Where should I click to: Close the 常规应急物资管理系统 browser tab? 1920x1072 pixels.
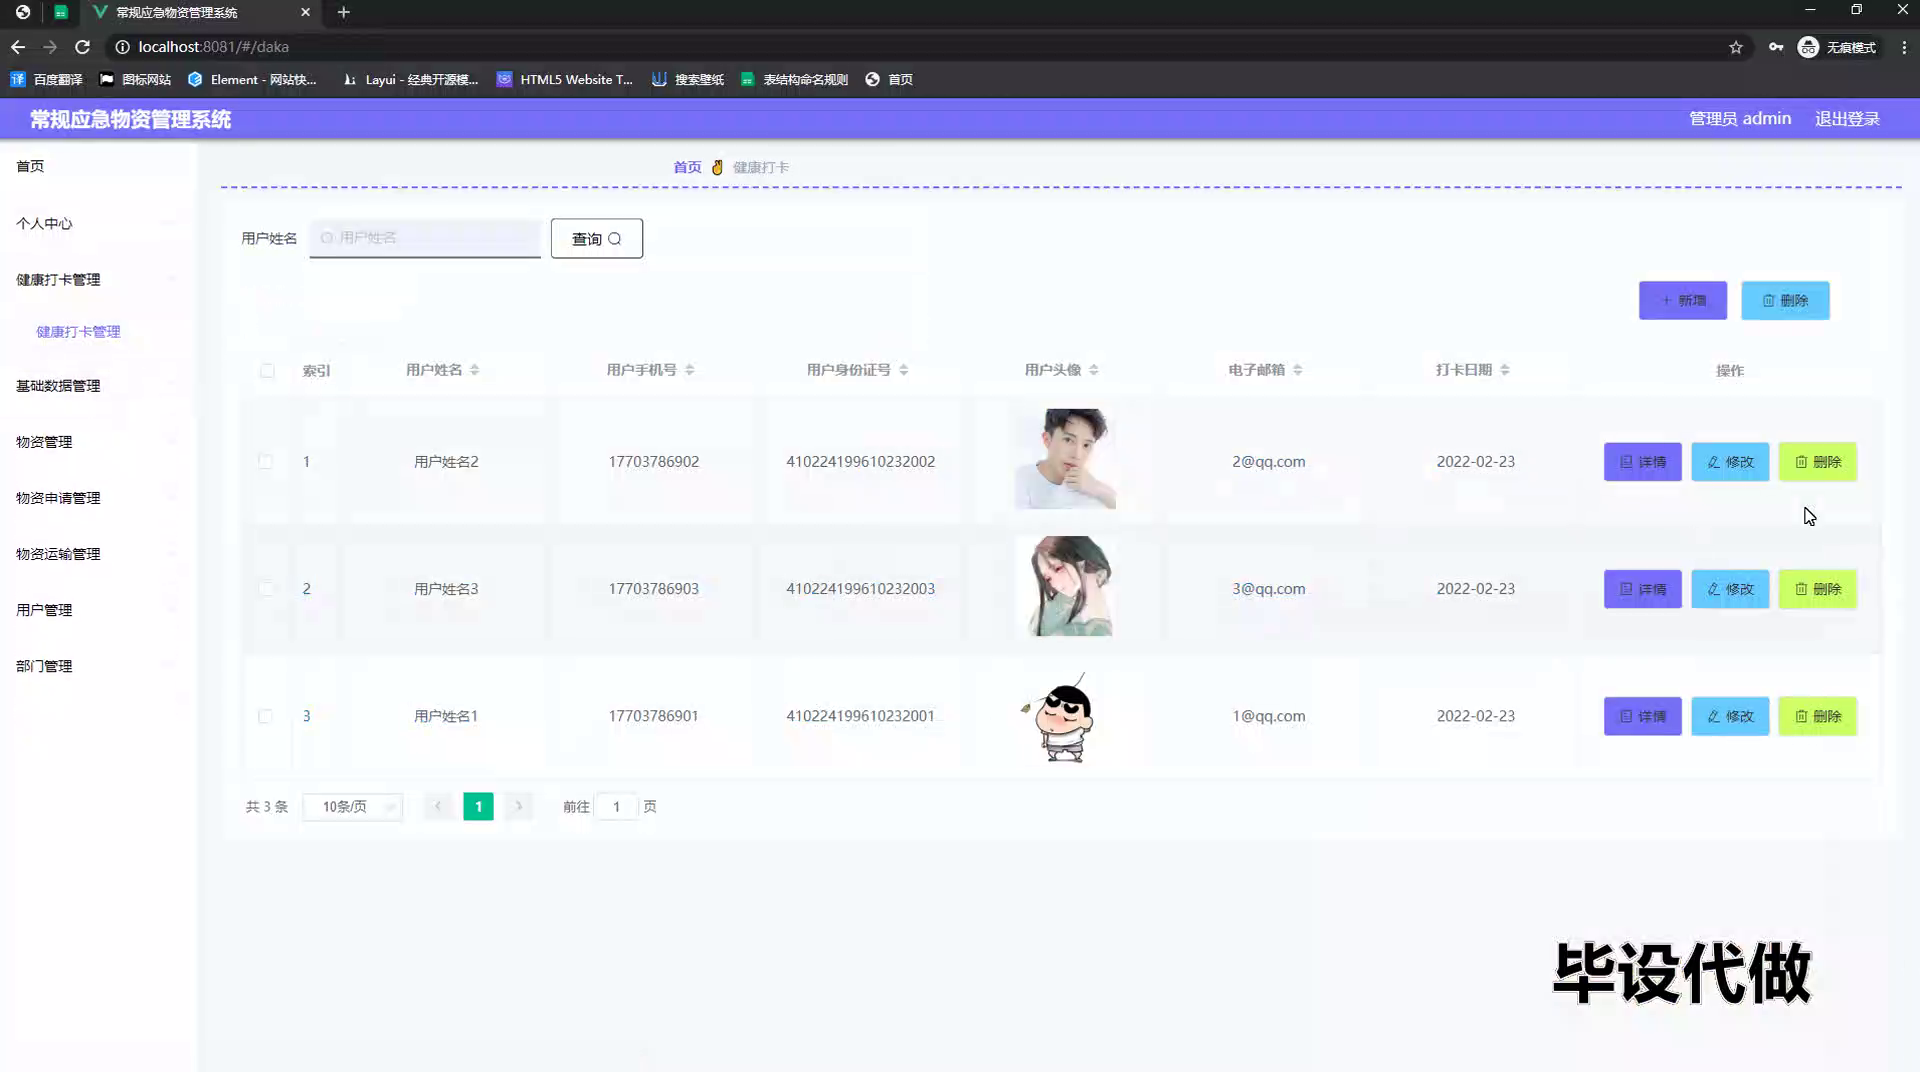(x=305, y=12)
